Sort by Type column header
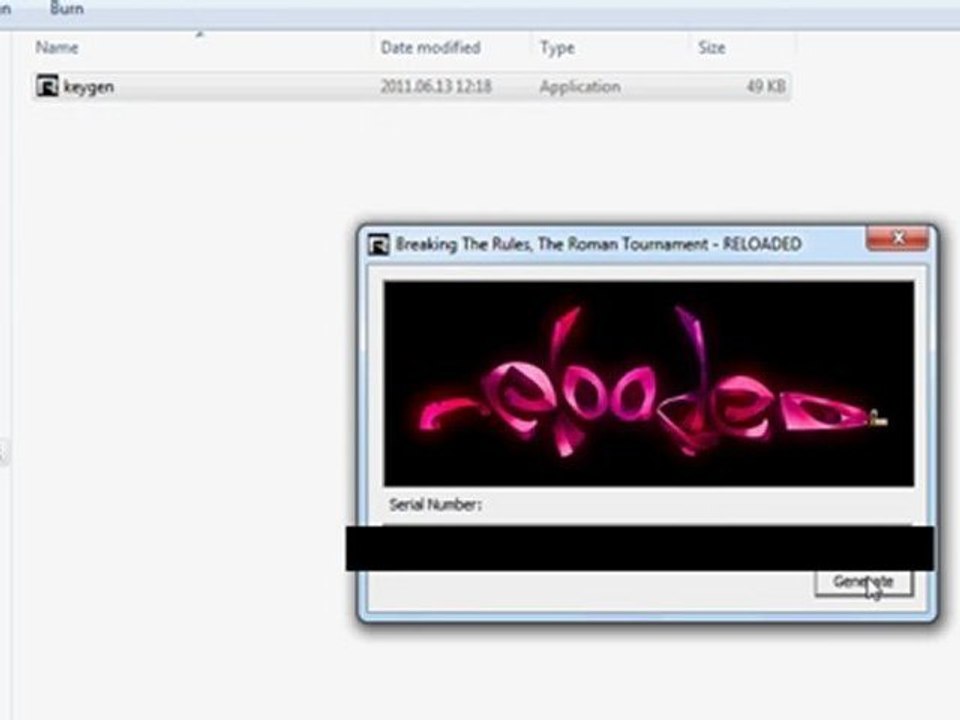This screenshot has width=960, height=720. [557, 48]
